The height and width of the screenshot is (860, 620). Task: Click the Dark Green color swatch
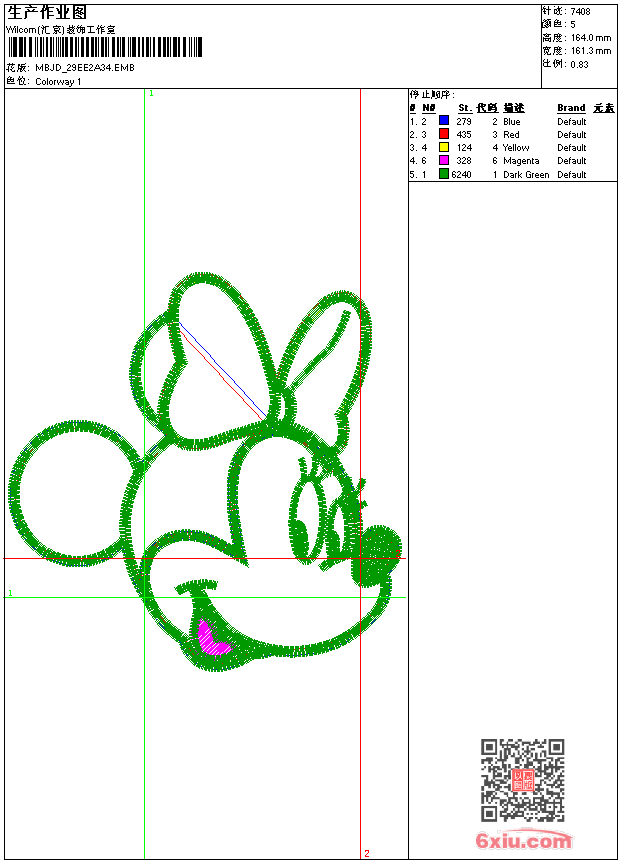tap(444, 174)
